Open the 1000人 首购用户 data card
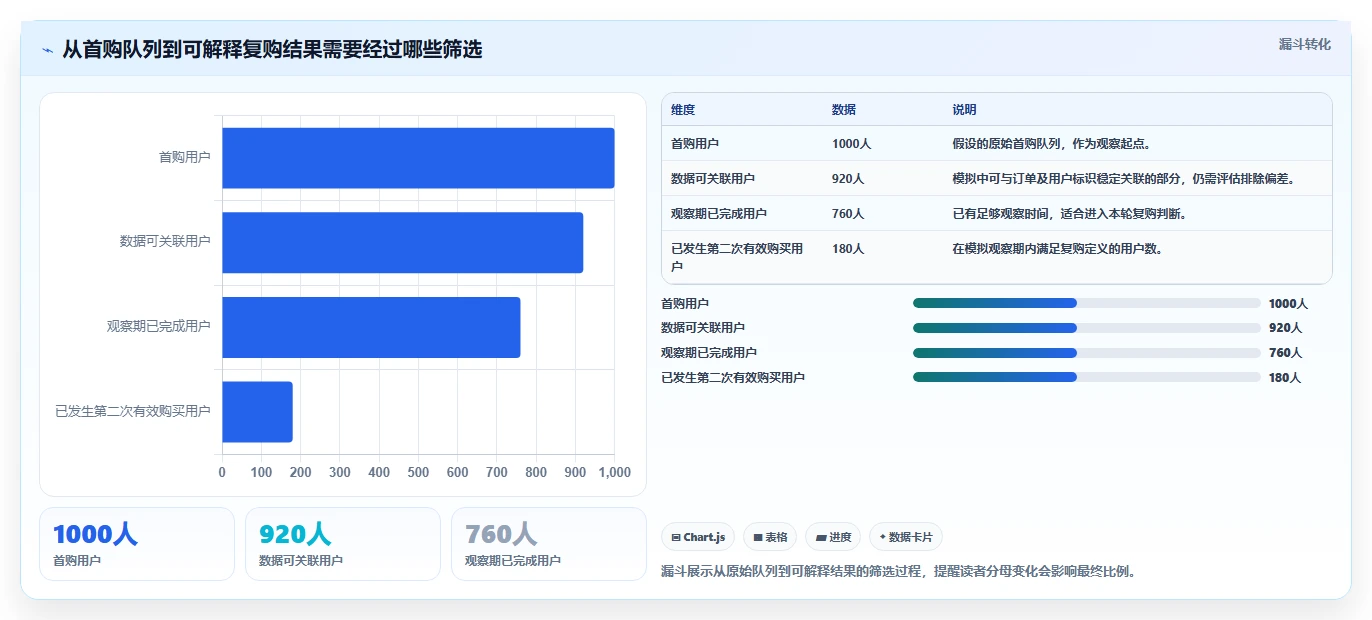 137,544
